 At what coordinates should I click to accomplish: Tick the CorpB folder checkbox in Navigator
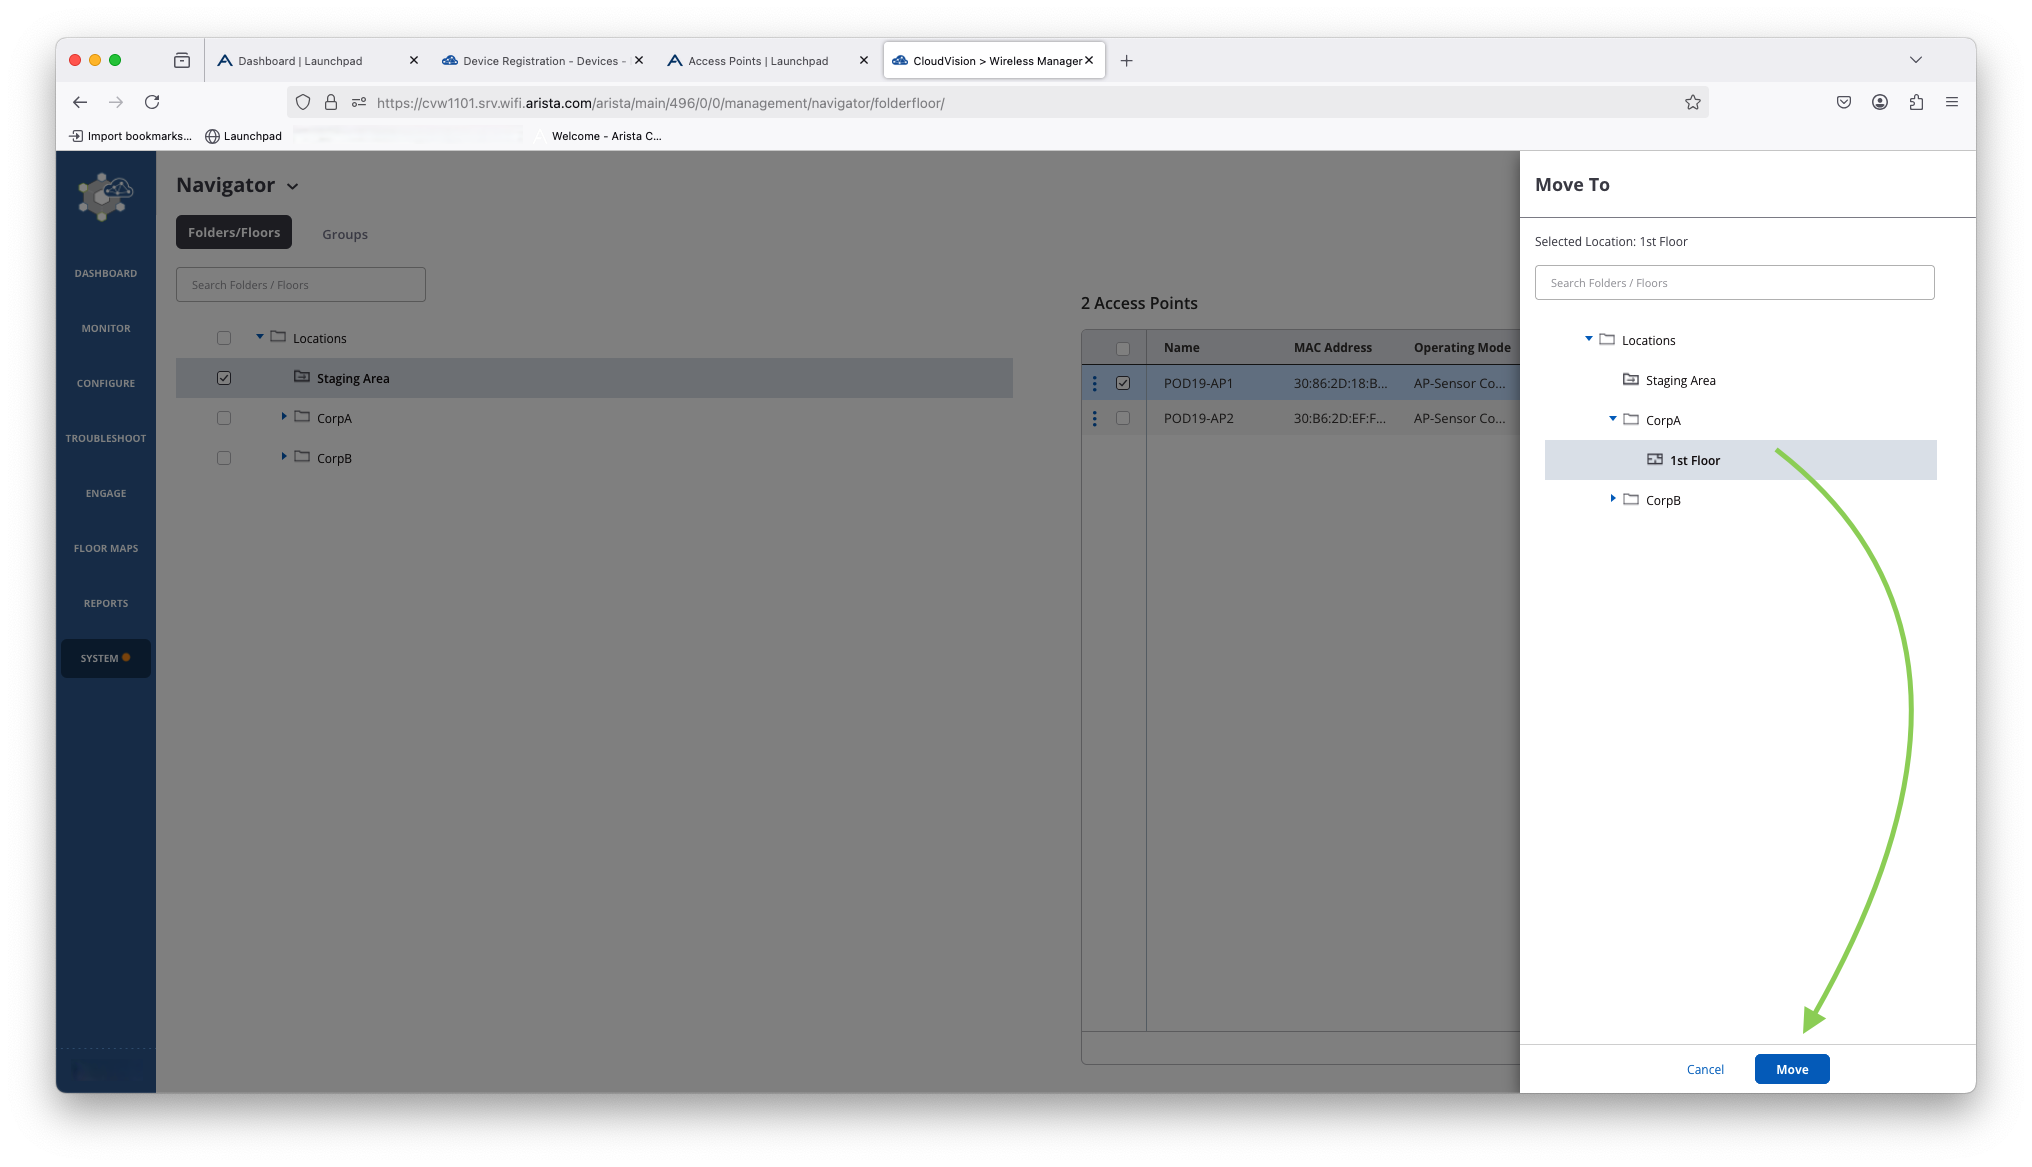[x=224, y=458]
